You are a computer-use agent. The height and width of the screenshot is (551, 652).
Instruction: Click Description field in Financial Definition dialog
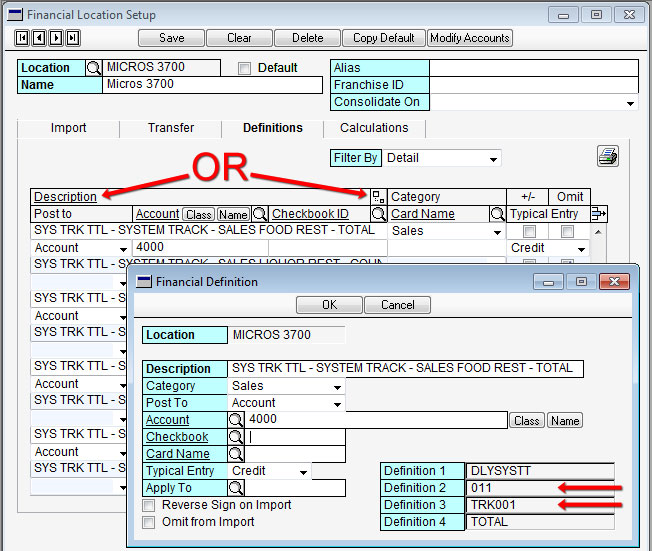click(x=405, y=369)
